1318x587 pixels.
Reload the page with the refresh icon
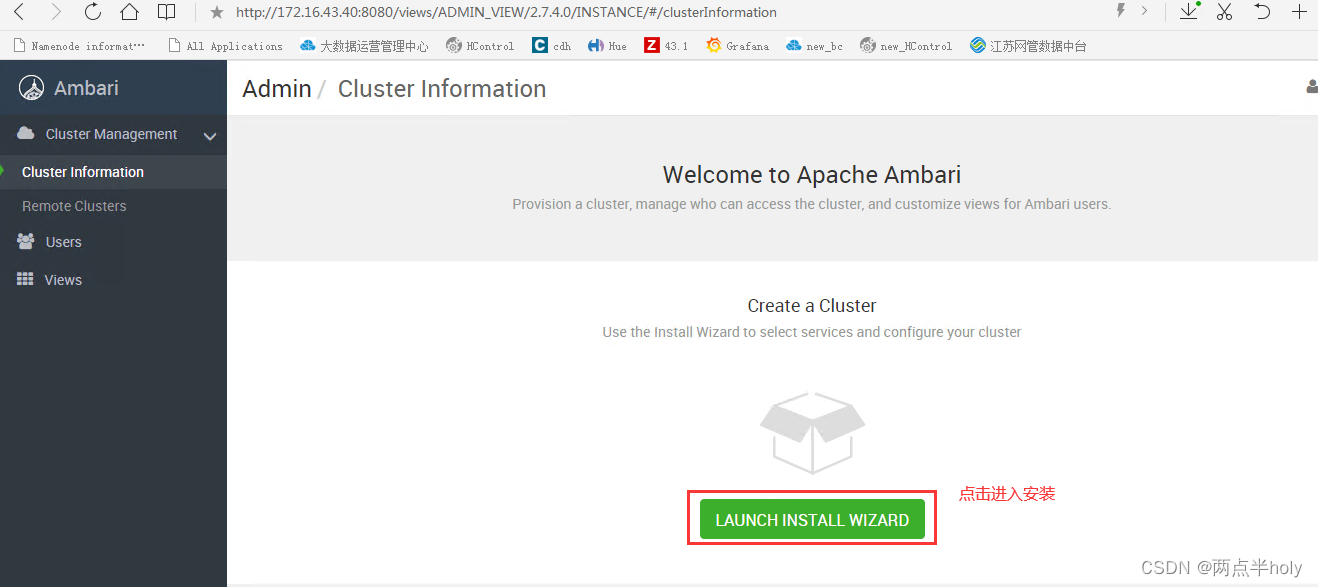(x=93, y=13)
